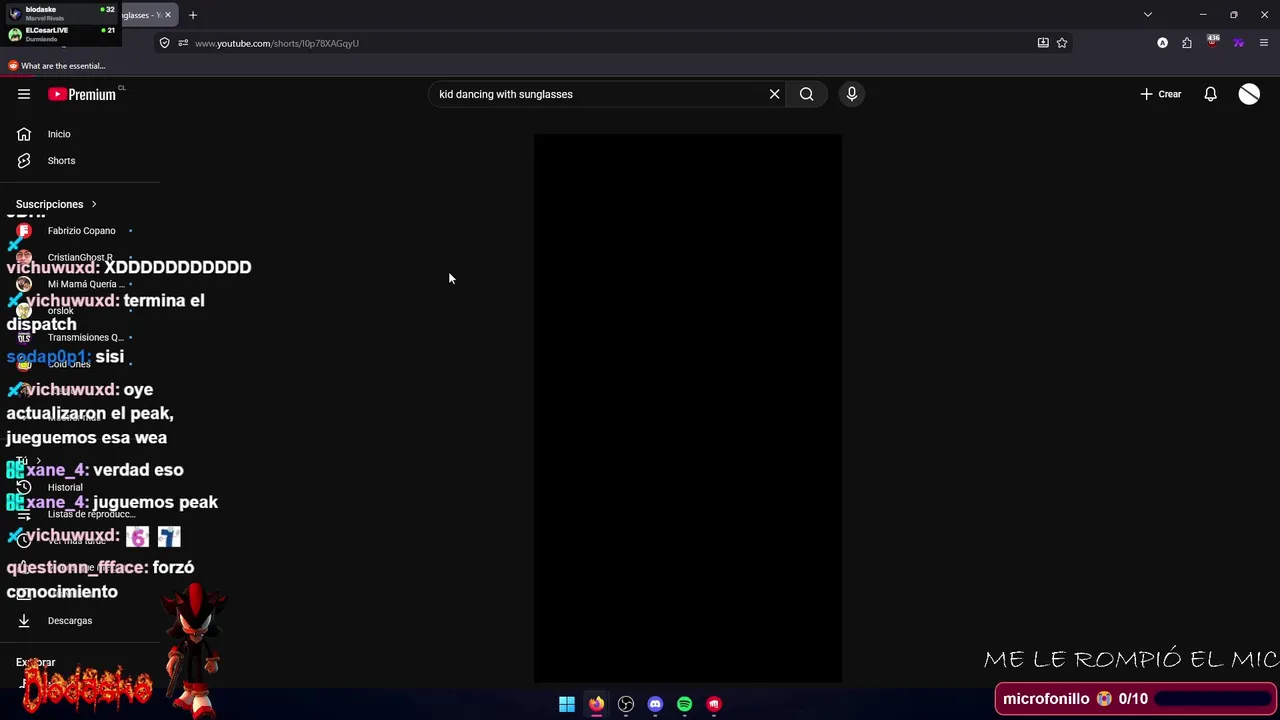The image size is (1280, 720).
Task: Open the Windows Start menu
Action: coord(567,704)
